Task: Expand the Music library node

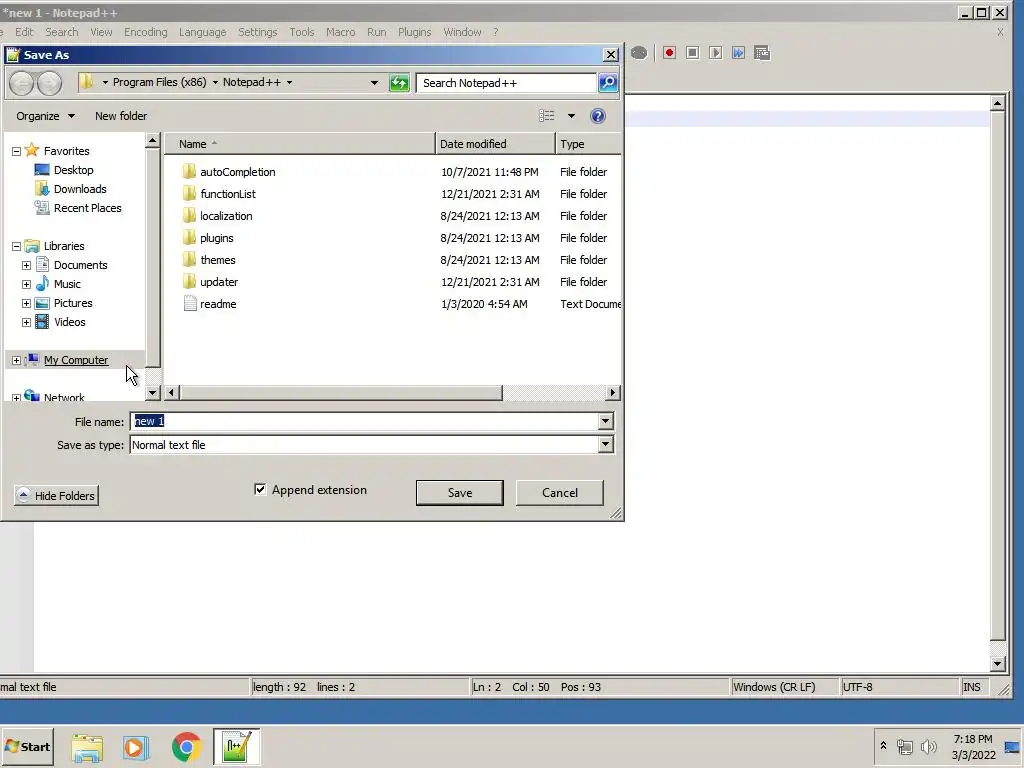Action: coord(26,284)
